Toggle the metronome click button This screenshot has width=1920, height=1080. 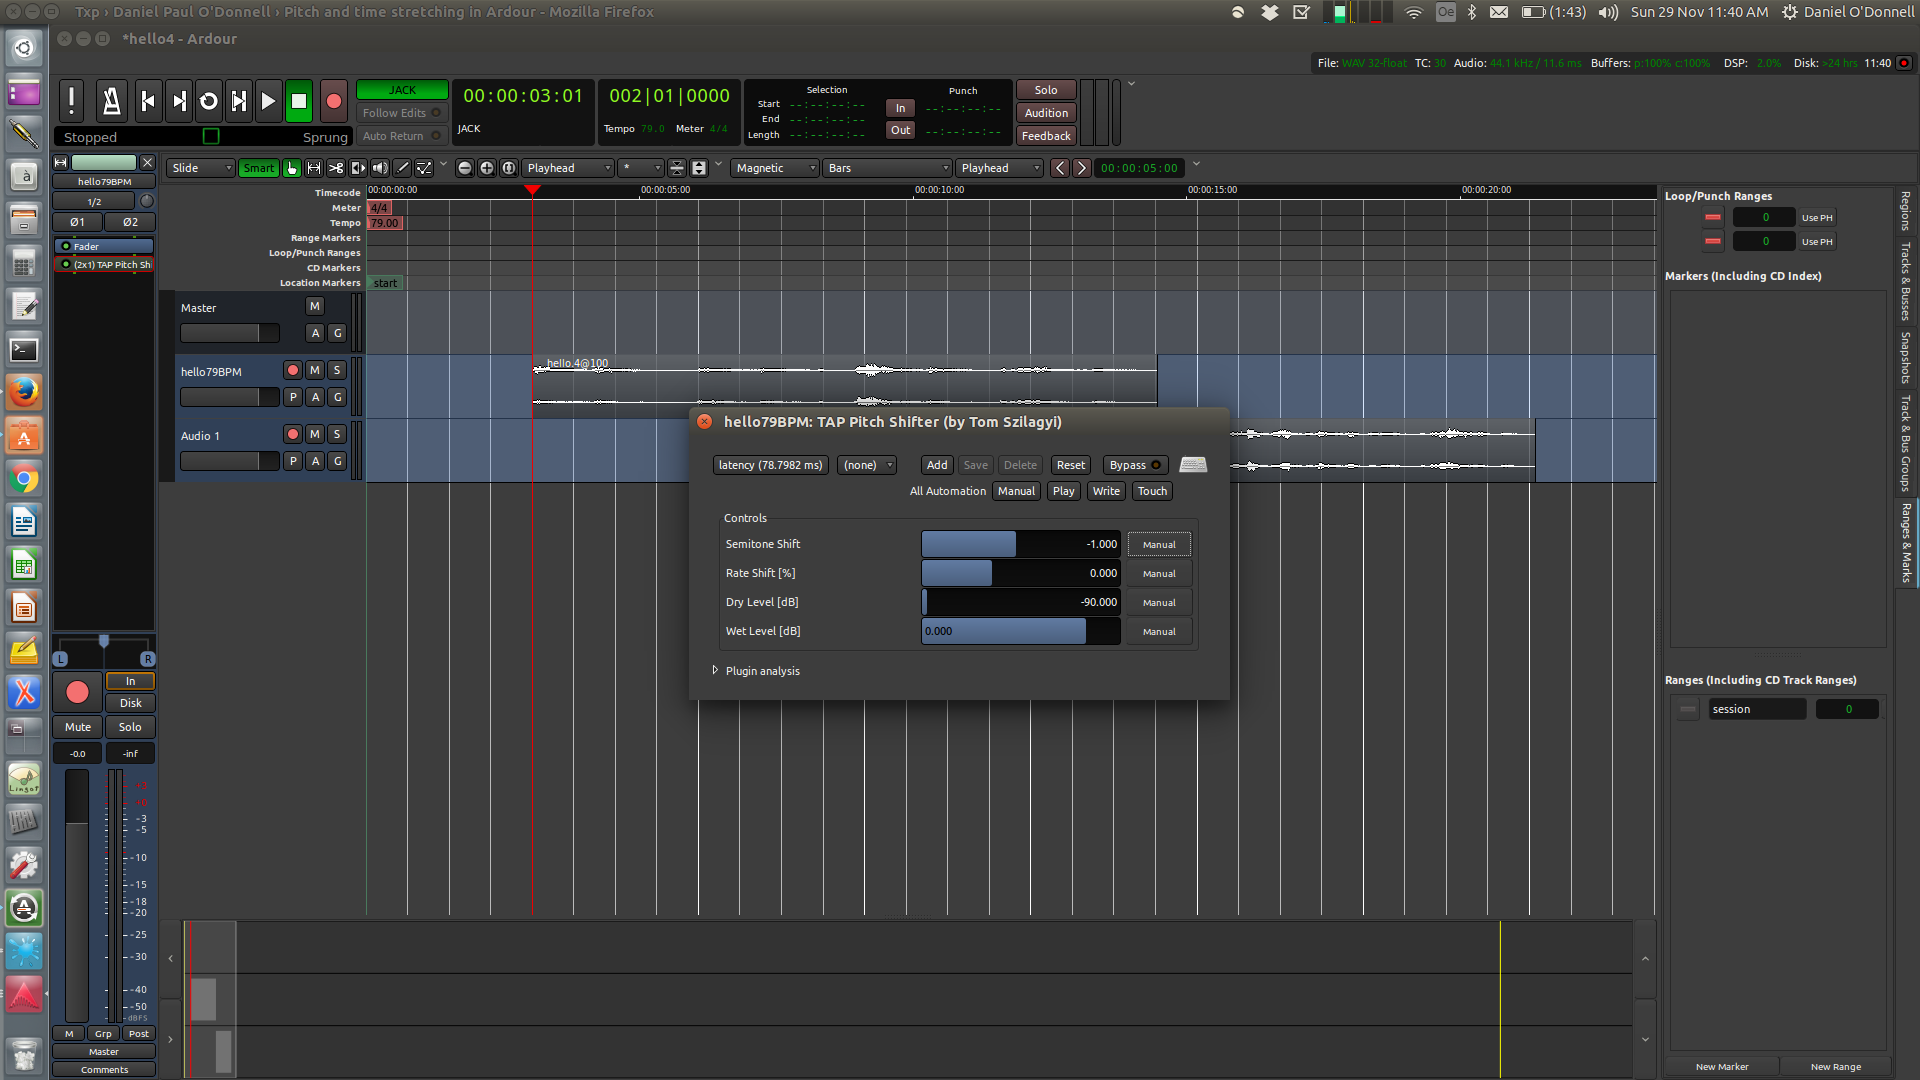[x=111, y=100]
